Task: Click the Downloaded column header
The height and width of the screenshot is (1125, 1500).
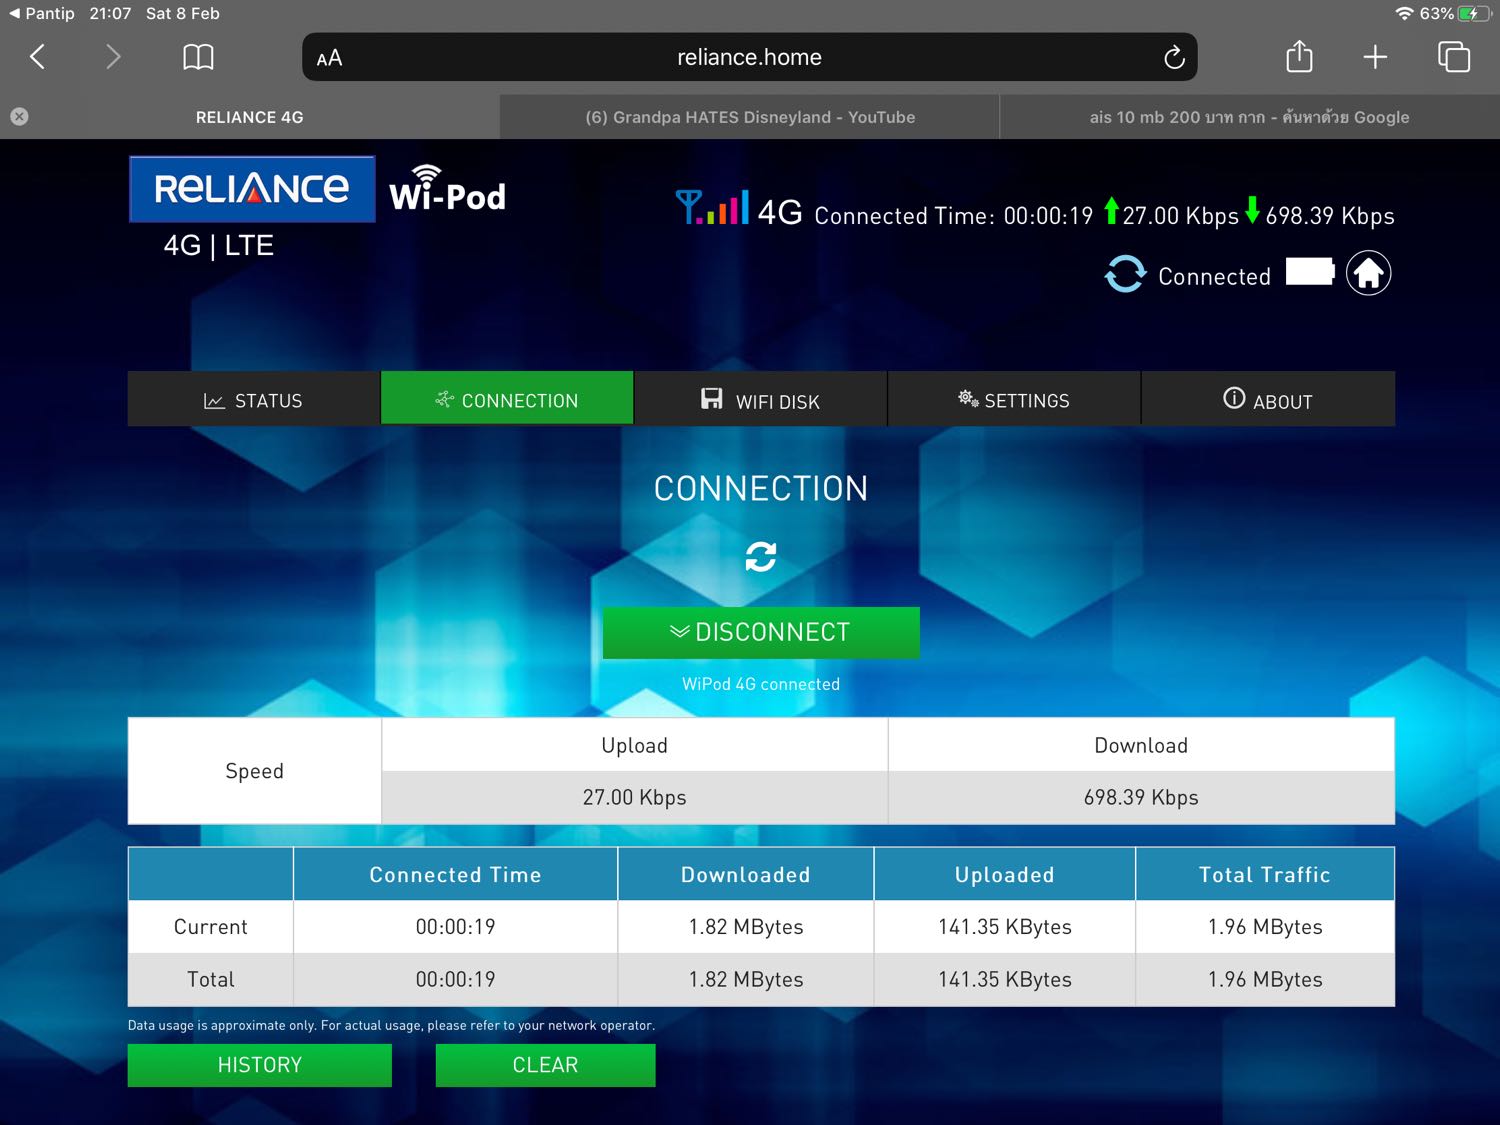Action: pos(746,874)
